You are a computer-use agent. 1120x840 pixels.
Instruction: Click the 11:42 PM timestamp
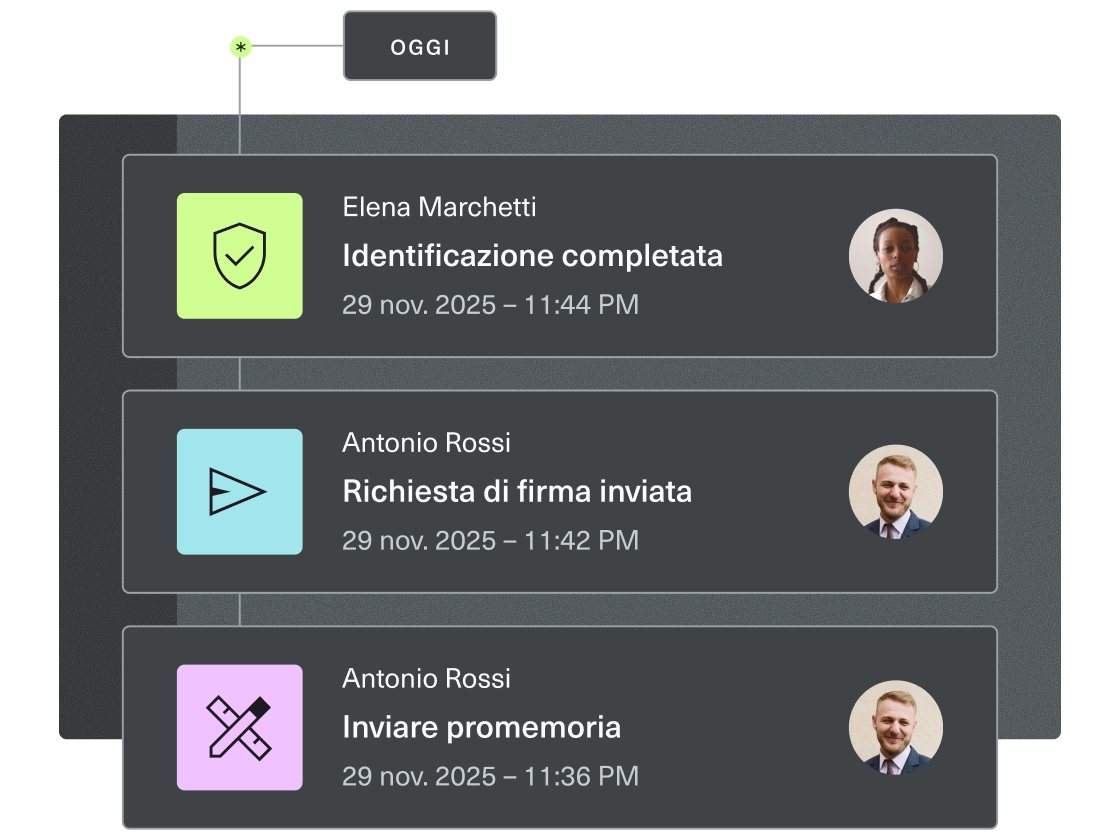pos(490,541)
